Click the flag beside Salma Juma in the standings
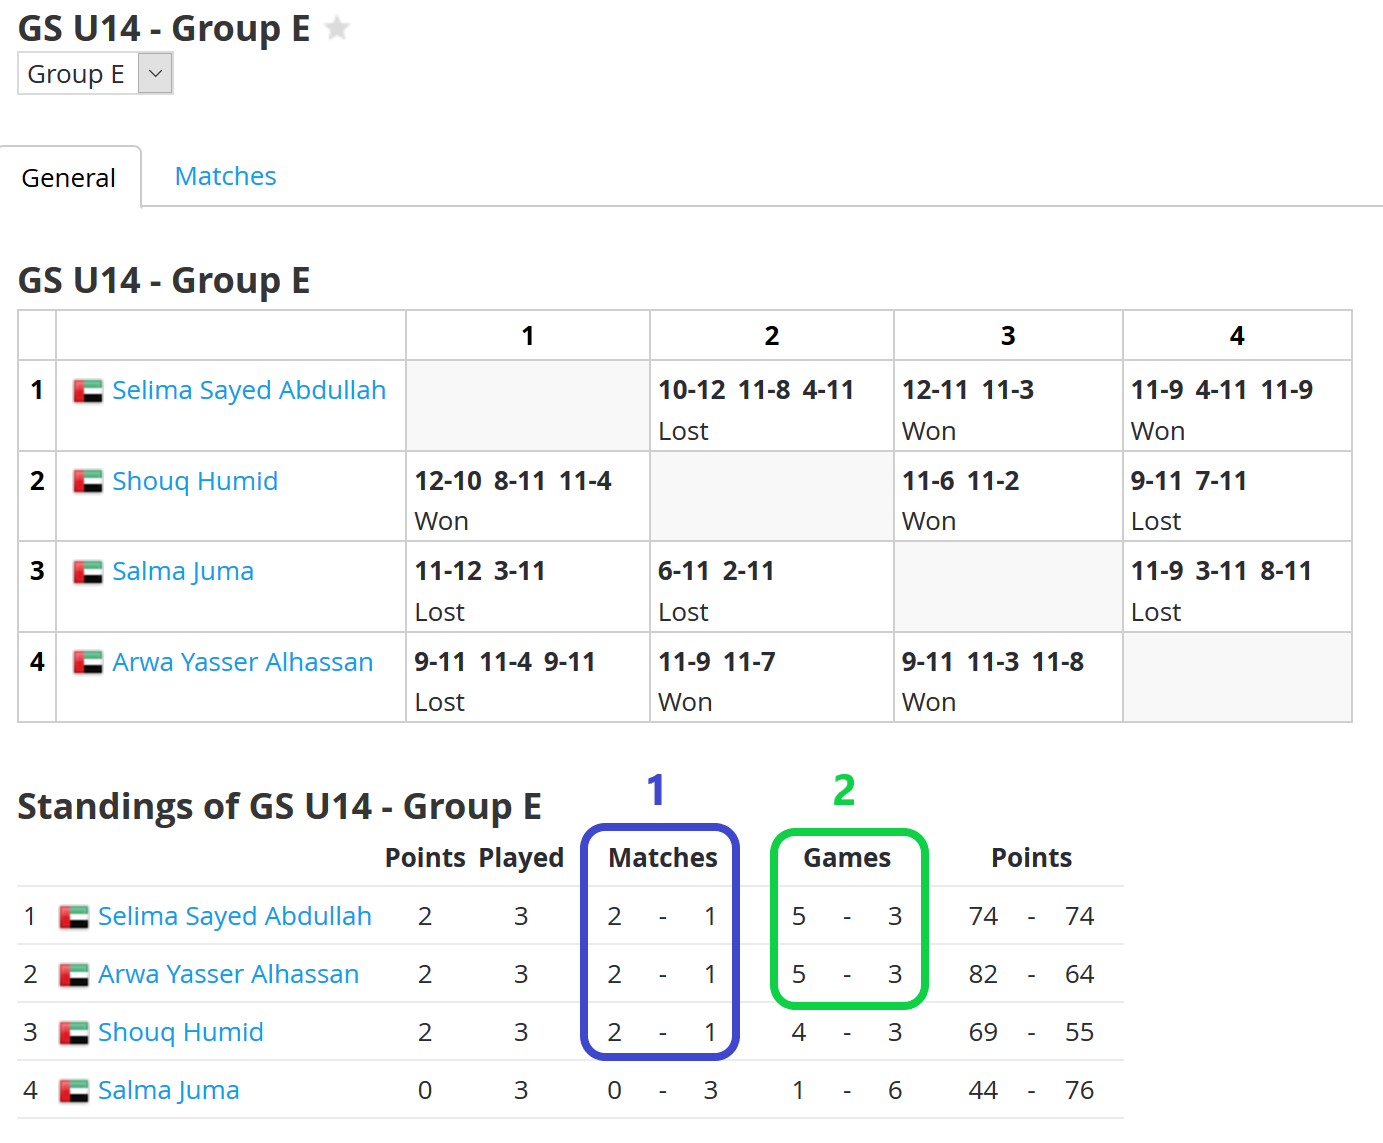This screenshot has width=1383, height=1143. [x=74, y=1091]
